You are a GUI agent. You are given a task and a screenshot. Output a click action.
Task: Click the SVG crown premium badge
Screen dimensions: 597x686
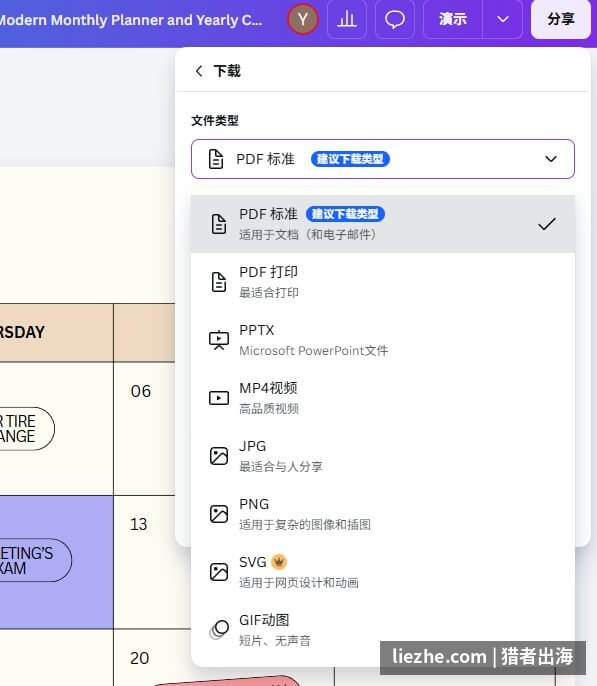pos(279,561)
